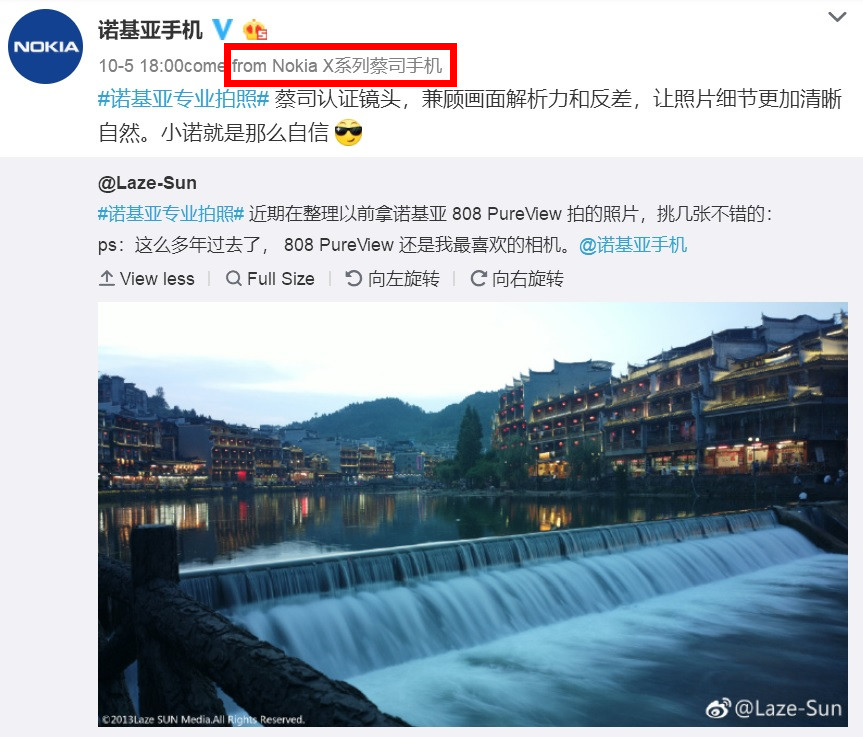
Task: Open the post options chevron menu
Action: coord(837,17)
